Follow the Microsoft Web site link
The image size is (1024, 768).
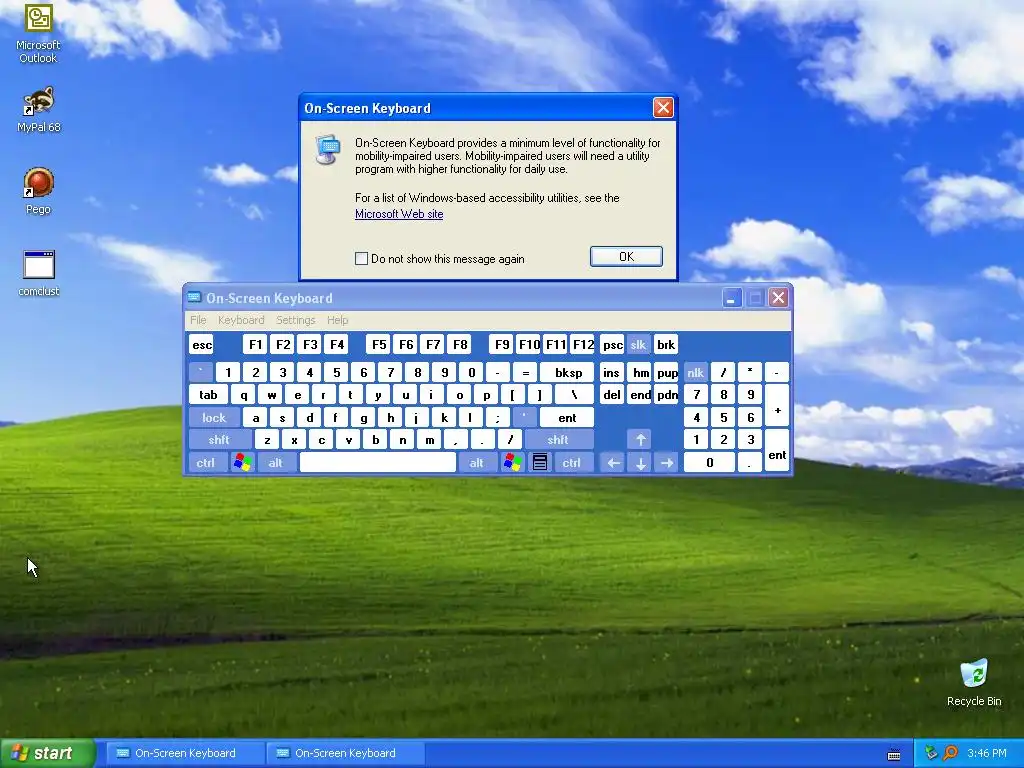point(399,214)
